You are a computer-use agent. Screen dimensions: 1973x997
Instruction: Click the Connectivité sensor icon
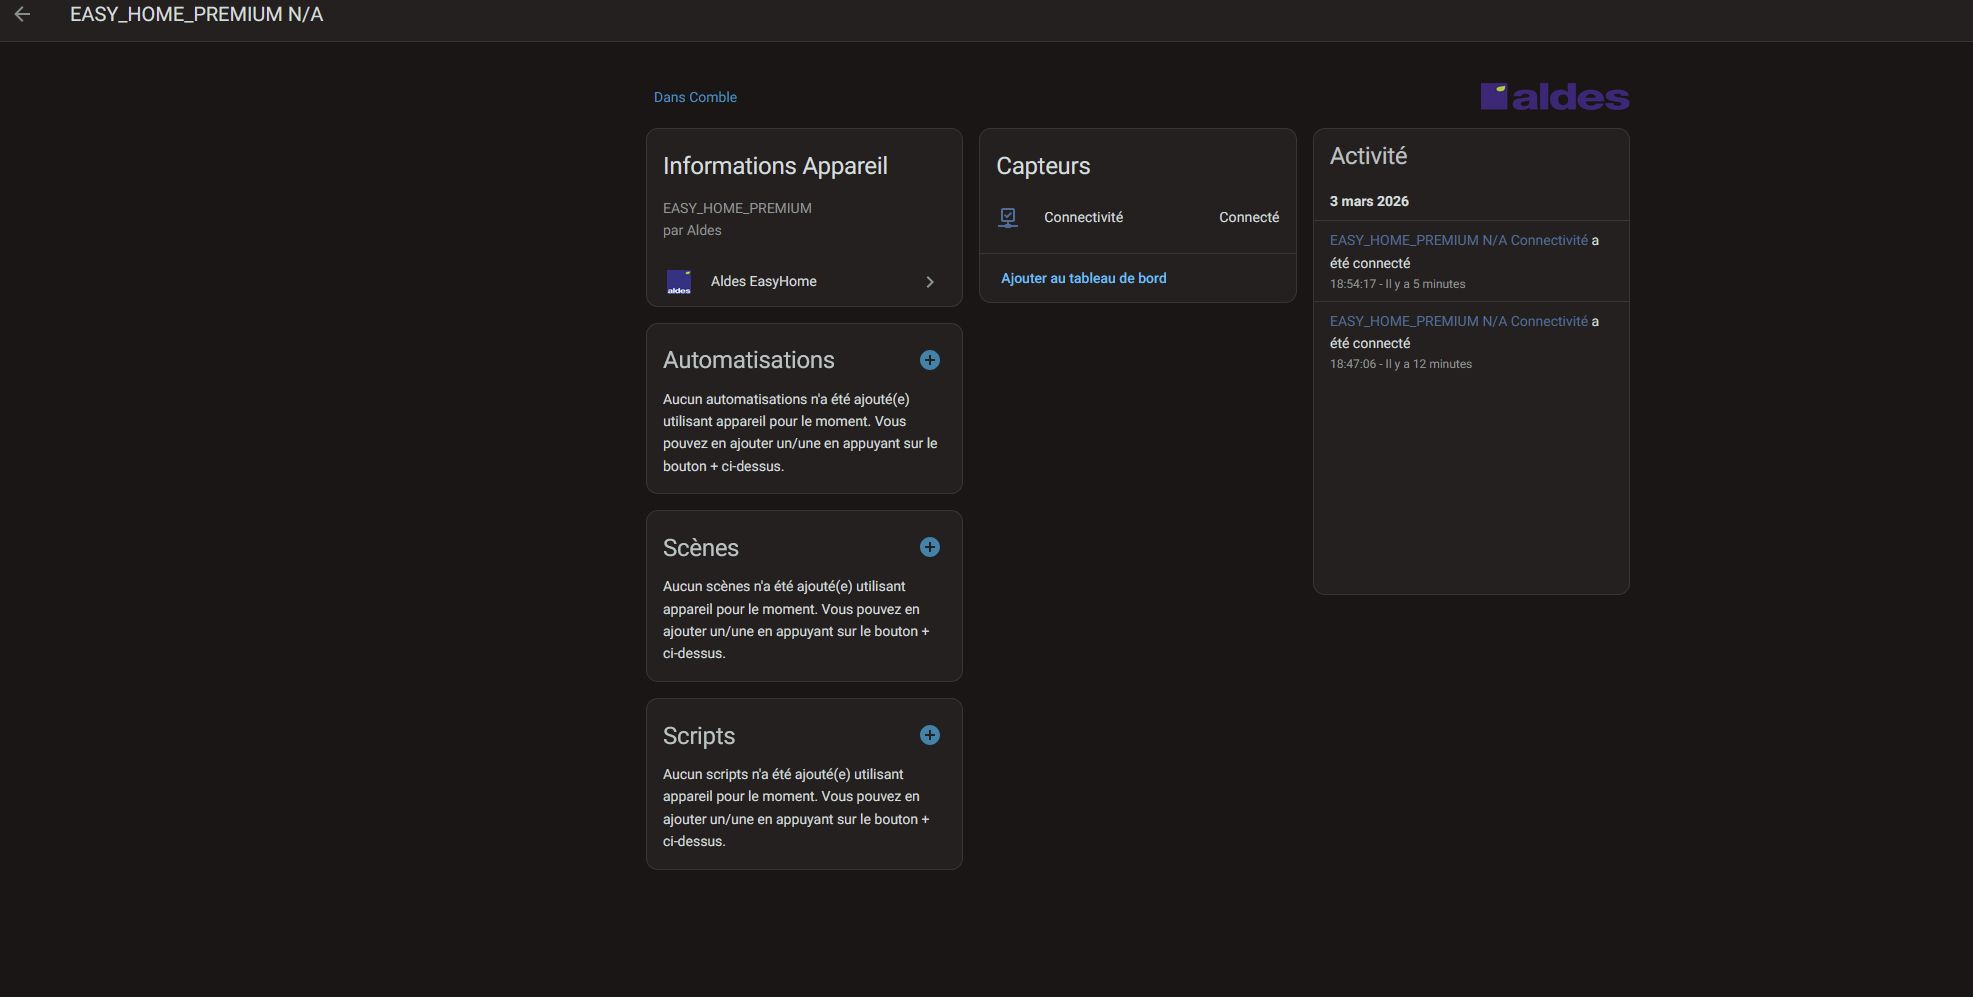click(x=1008, y=217)
